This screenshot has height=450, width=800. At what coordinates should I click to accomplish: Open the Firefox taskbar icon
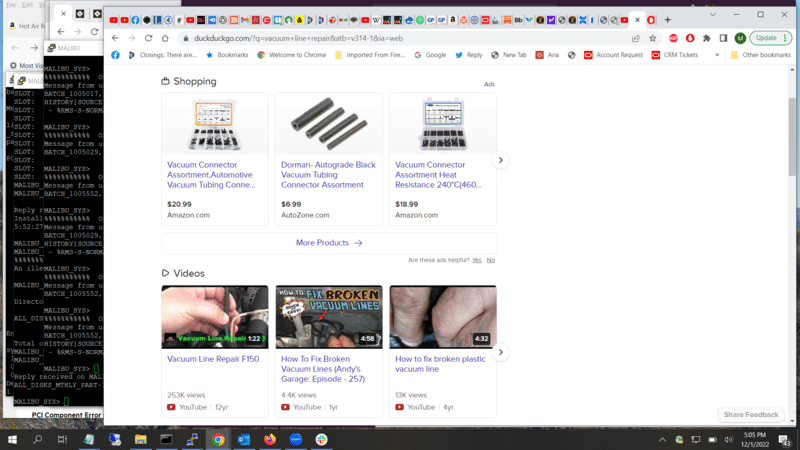coord(270,439)
